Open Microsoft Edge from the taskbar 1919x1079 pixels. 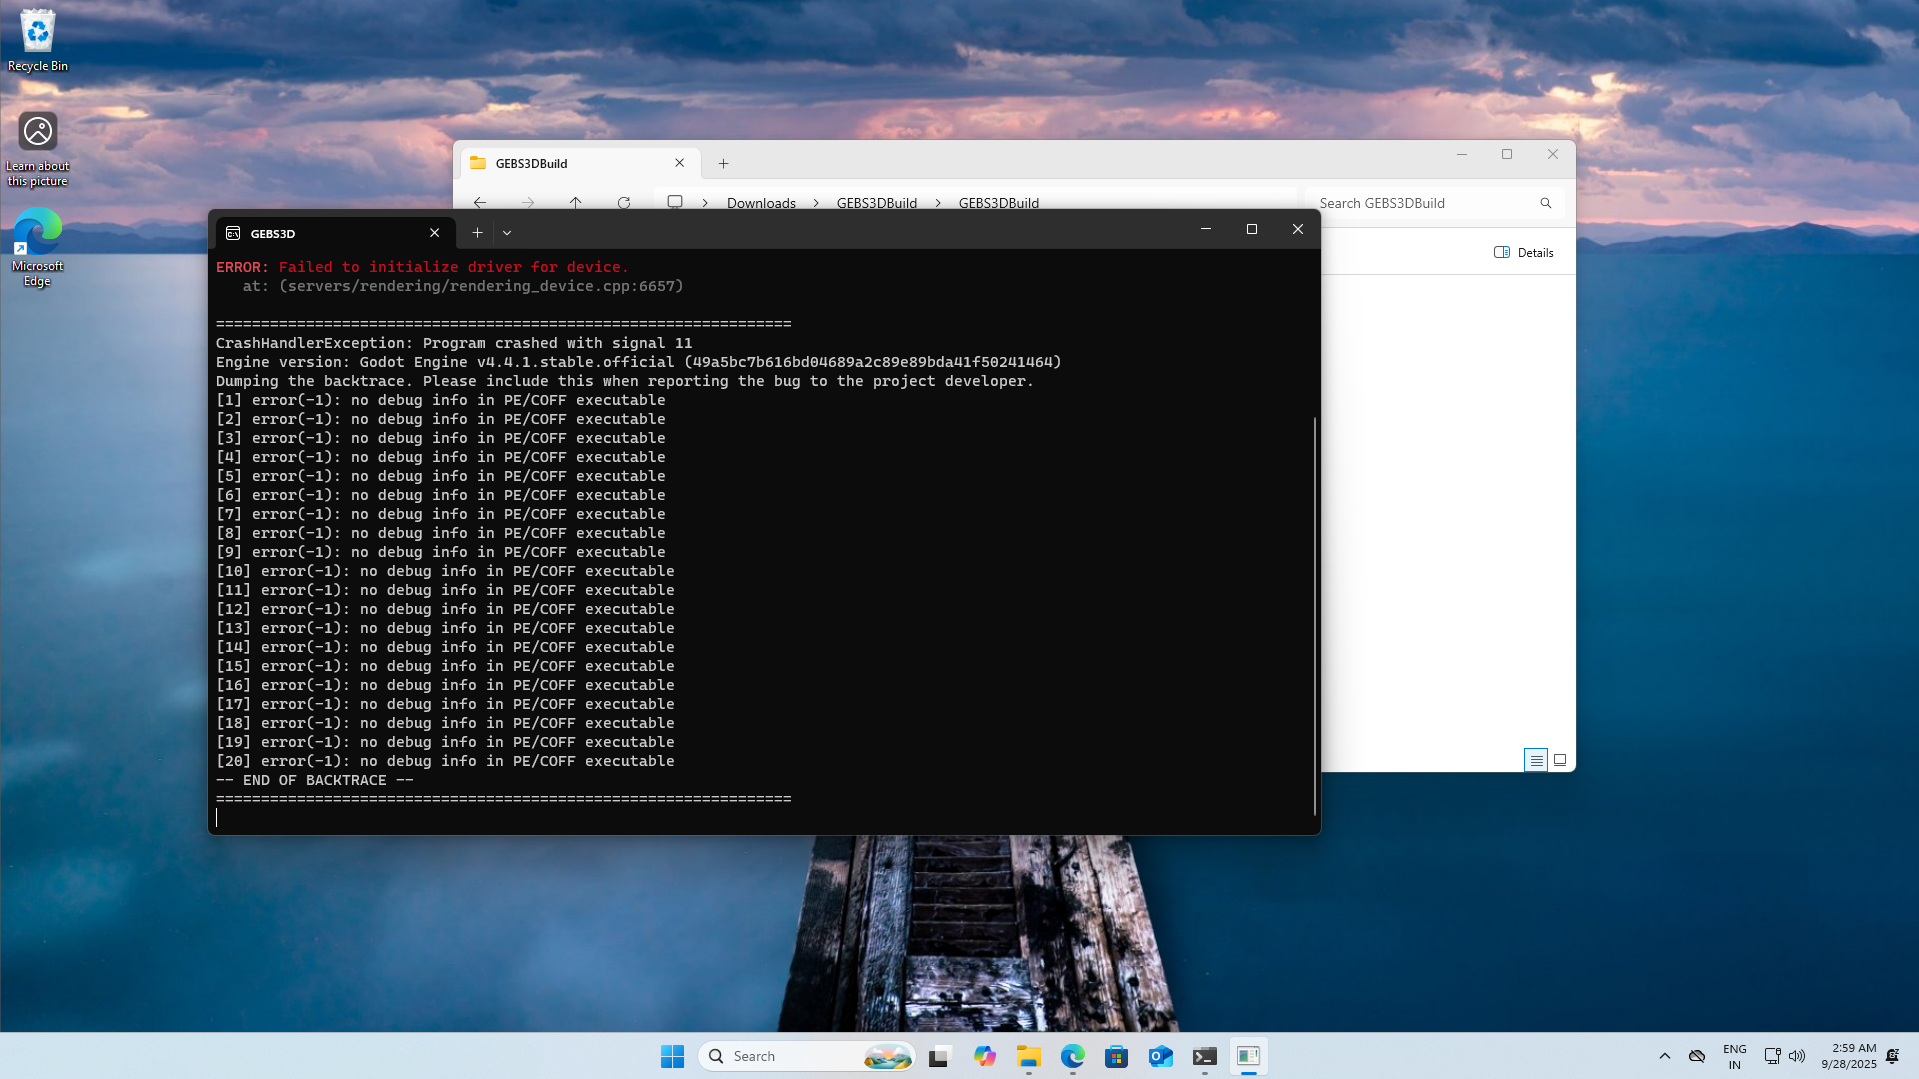(1073, 1056)
